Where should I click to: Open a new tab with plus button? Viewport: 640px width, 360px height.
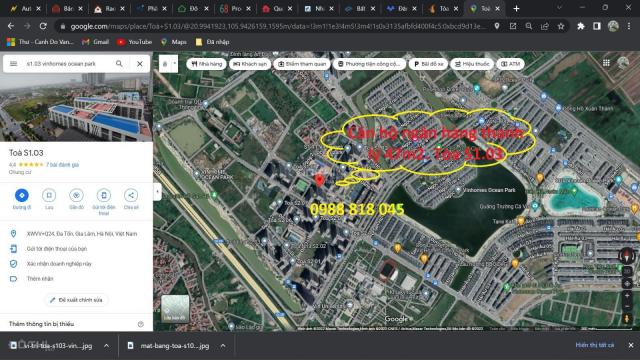pyautogui.click(x=516, y=9)
